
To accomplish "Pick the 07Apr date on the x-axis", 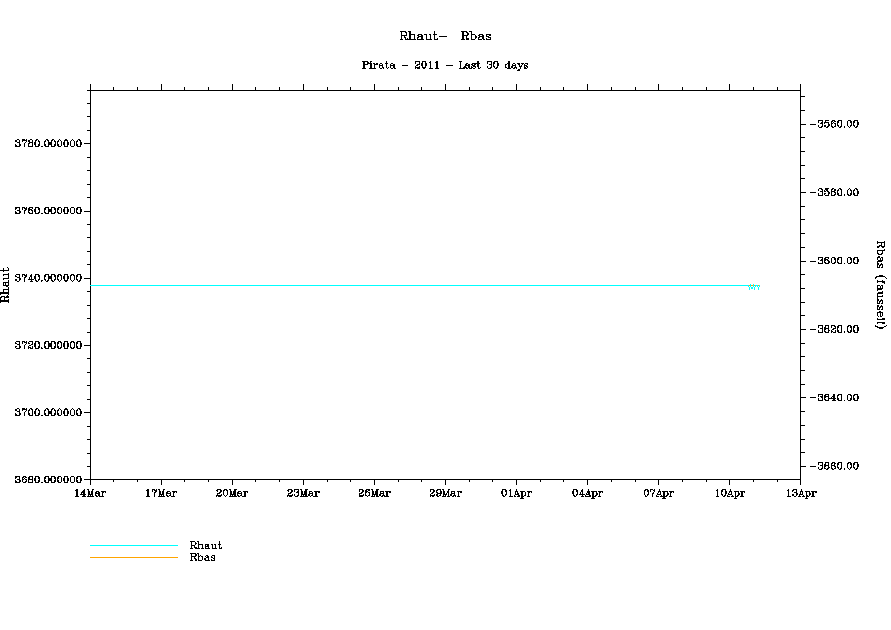I will (x=658, y=493).
